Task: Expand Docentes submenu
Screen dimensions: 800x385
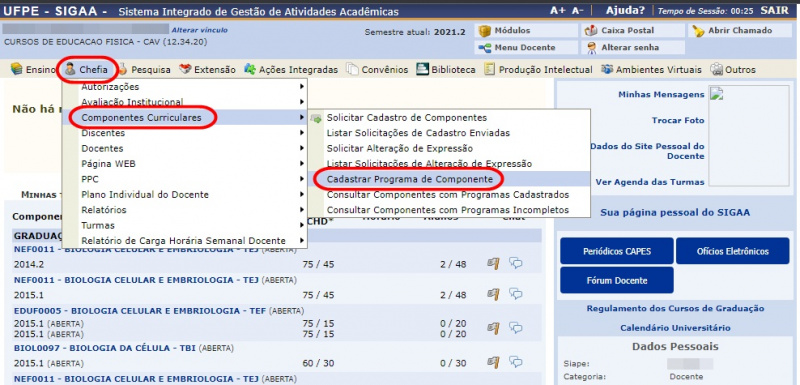Action: [x=185, y=148]
